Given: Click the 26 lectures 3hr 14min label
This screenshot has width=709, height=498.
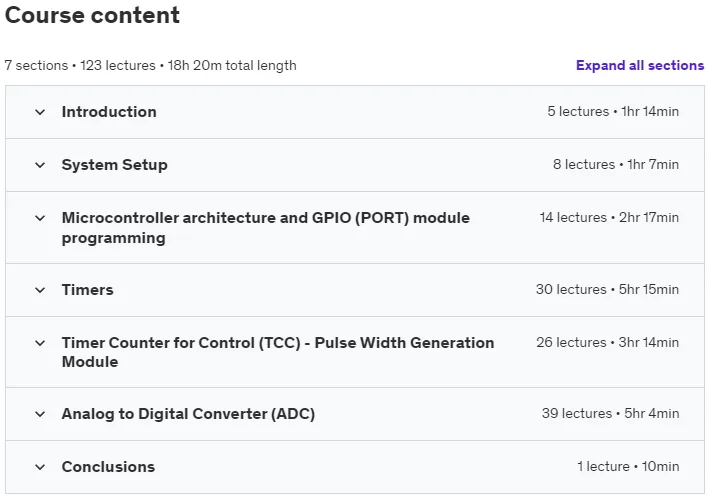Looking at the screenshot, I should click(x=608, y=342).
